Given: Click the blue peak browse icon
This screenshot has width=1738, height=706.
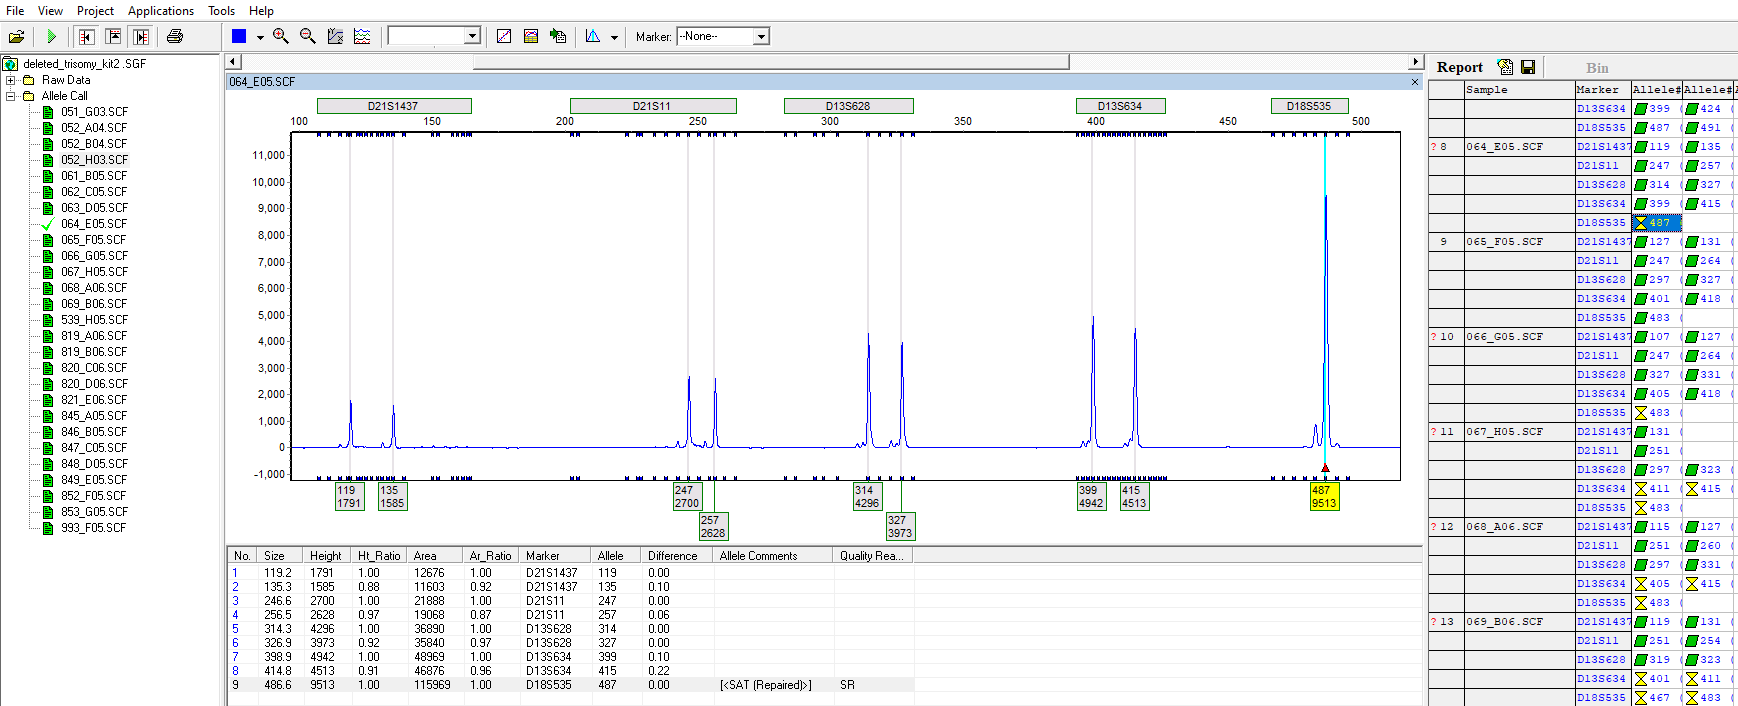Looking at the screenshot, I should click(x=593, y=37).
